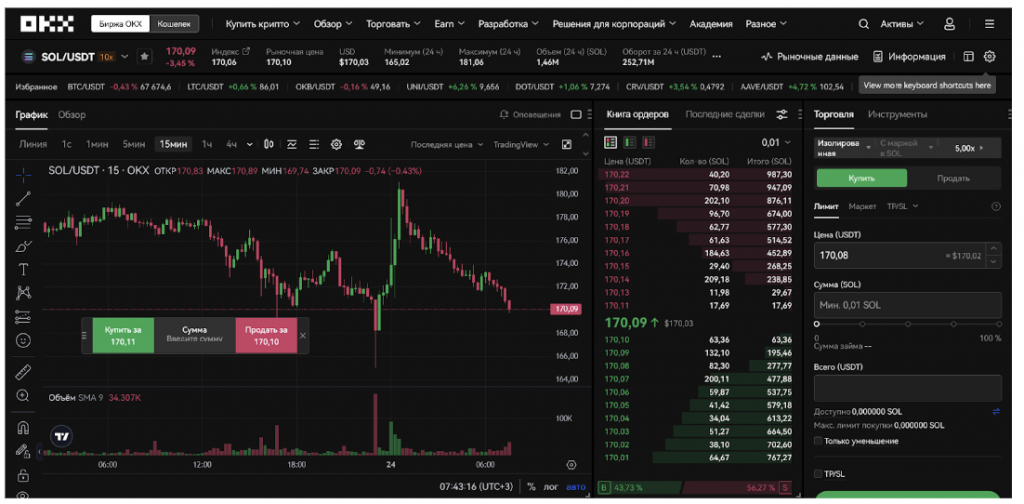This screenshot has height=504, width=1024.
Task: Switch to the 'Маркет' order type tab
Action: pyautogui.click(x=862, y=206)
